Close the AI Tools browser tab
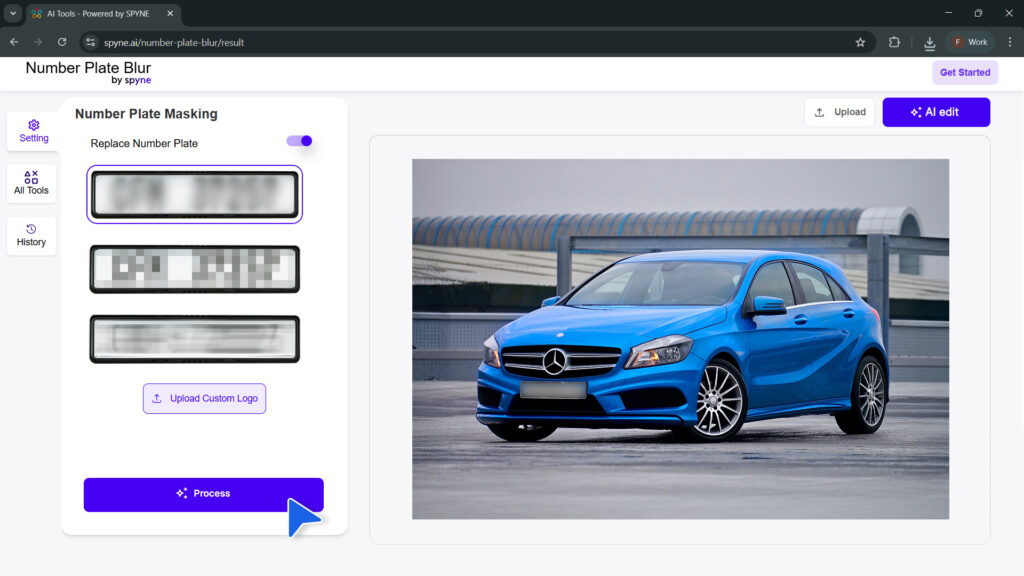This screenshot has width=1024, height=576. (x=170, y=14)
